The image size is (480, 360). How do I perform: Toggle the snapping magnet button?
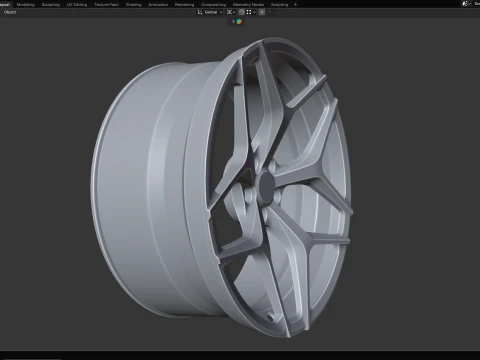tap(242, 12)
